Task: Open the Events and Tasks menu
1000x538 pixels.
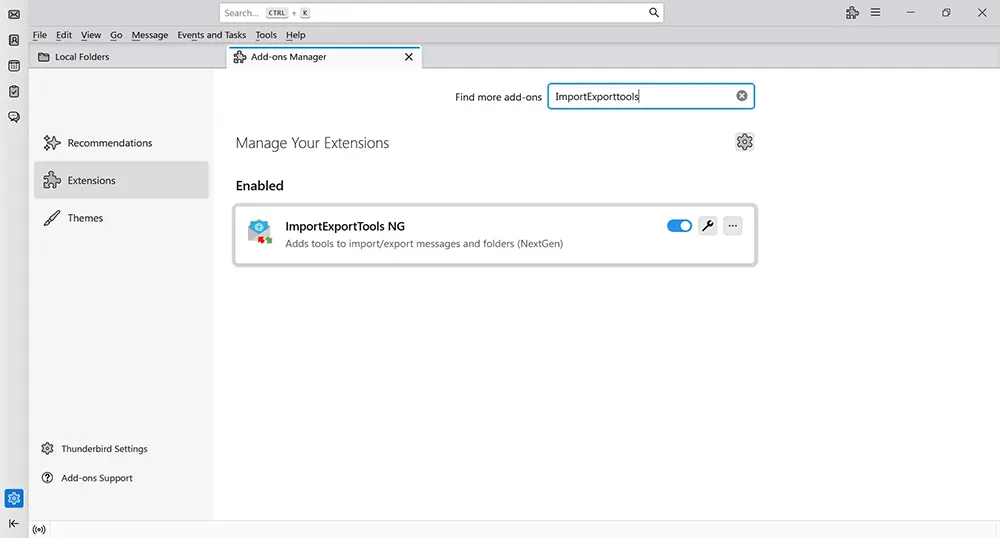Action: tap(212, 35)
